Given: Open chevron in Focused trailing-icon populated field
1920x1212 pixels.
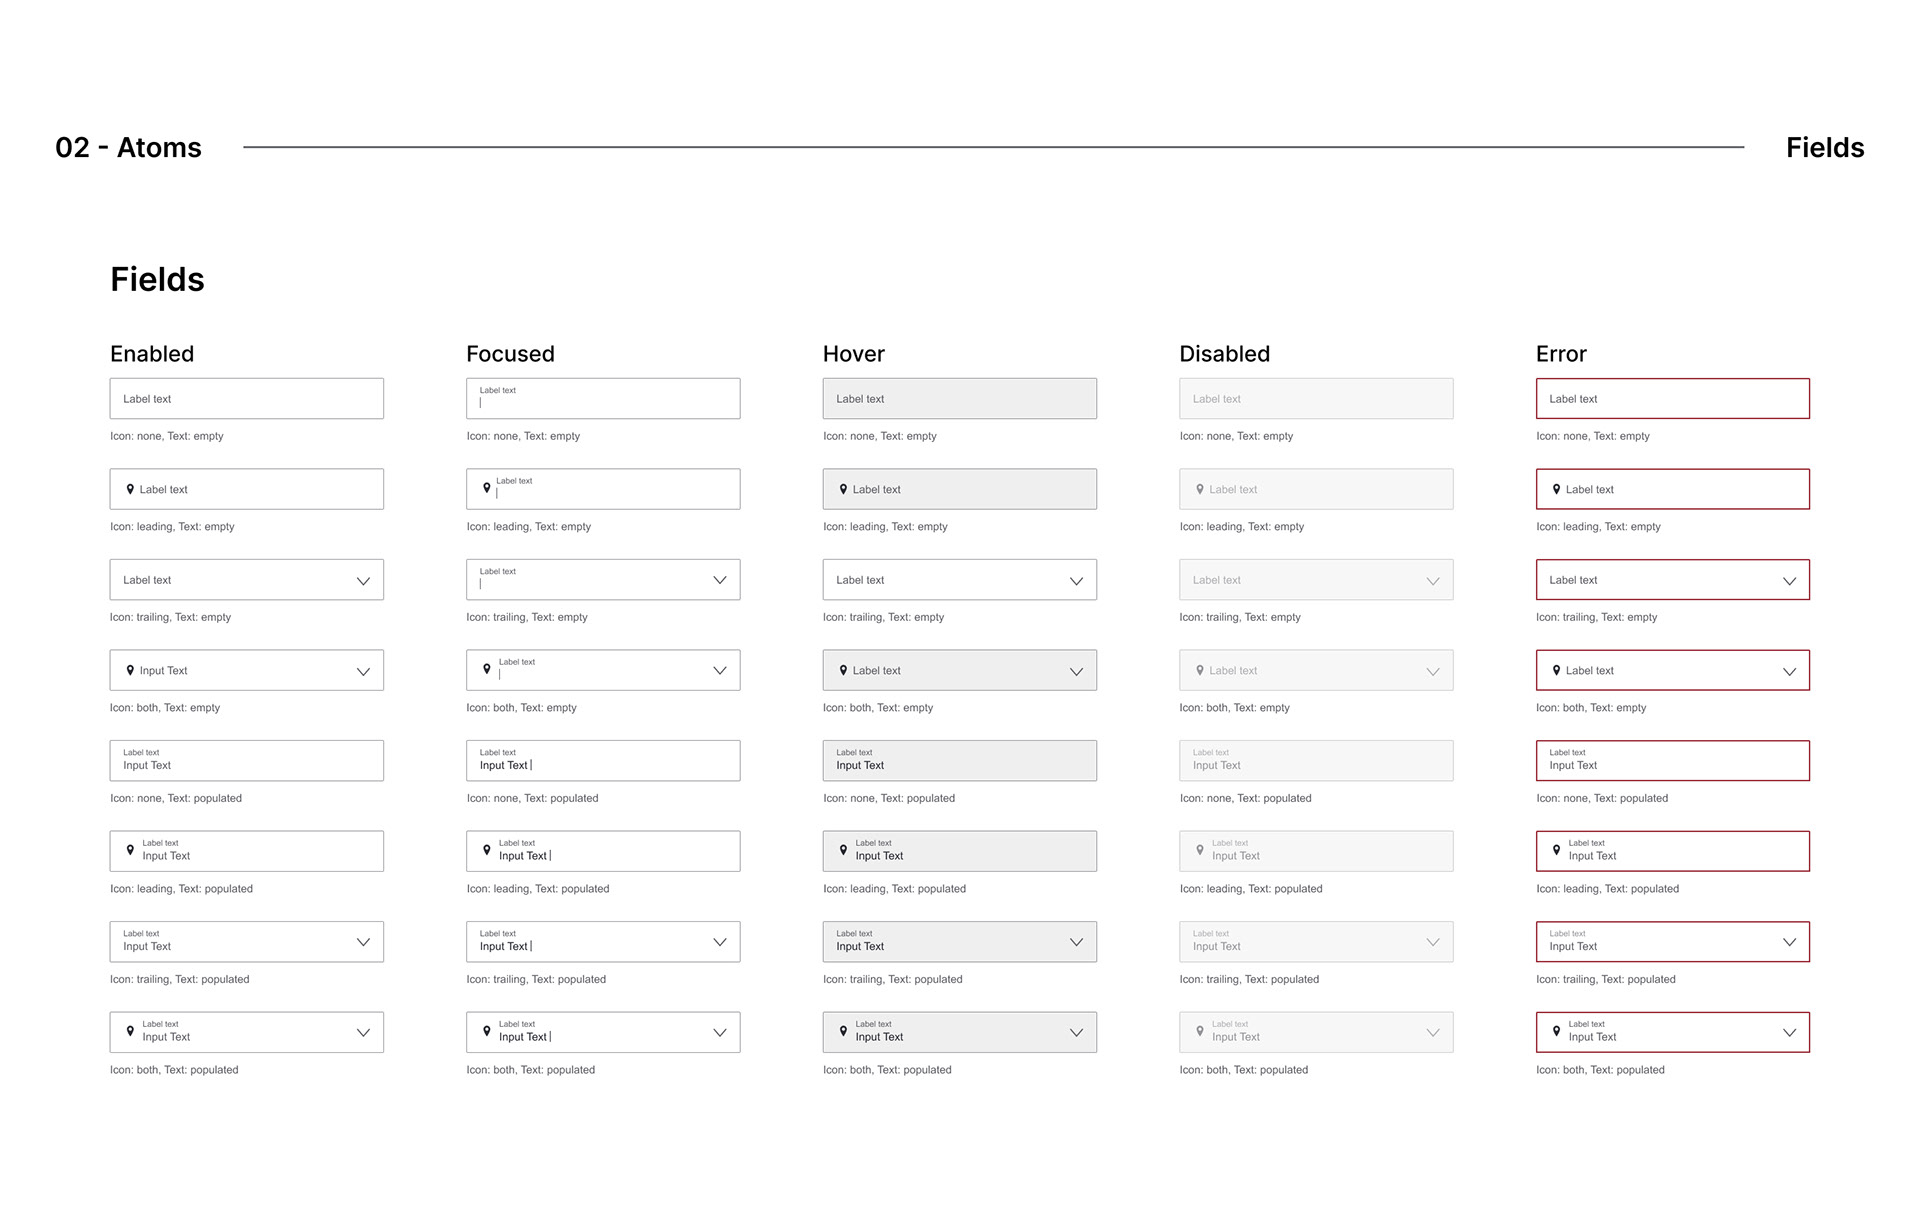Looking at the screenshot, I should point(719,942).
